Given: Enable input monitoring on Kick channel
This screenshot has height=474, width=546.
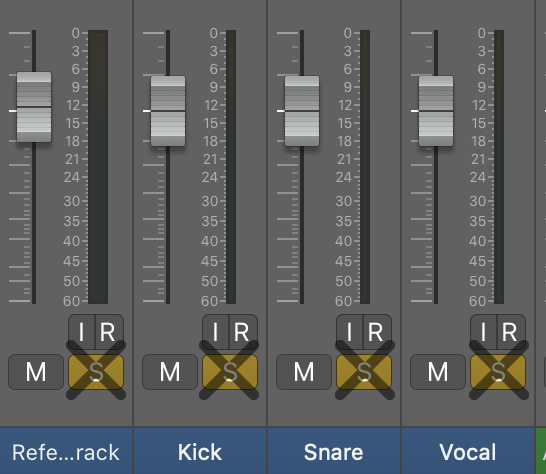Looking at the screenshot, I should (x=216, y=332).
